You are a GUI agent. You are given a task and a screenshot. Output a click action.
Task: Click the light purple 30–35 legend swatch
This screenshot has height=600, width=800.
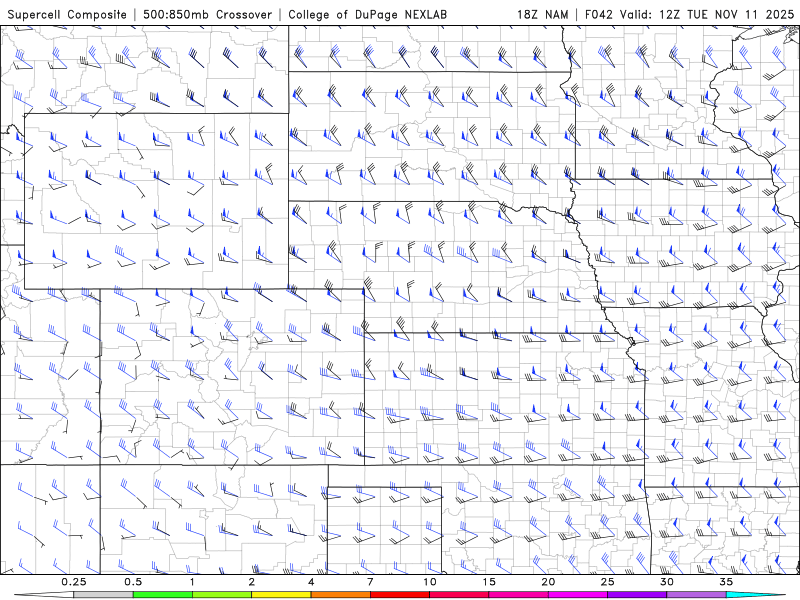click(696, 595)
